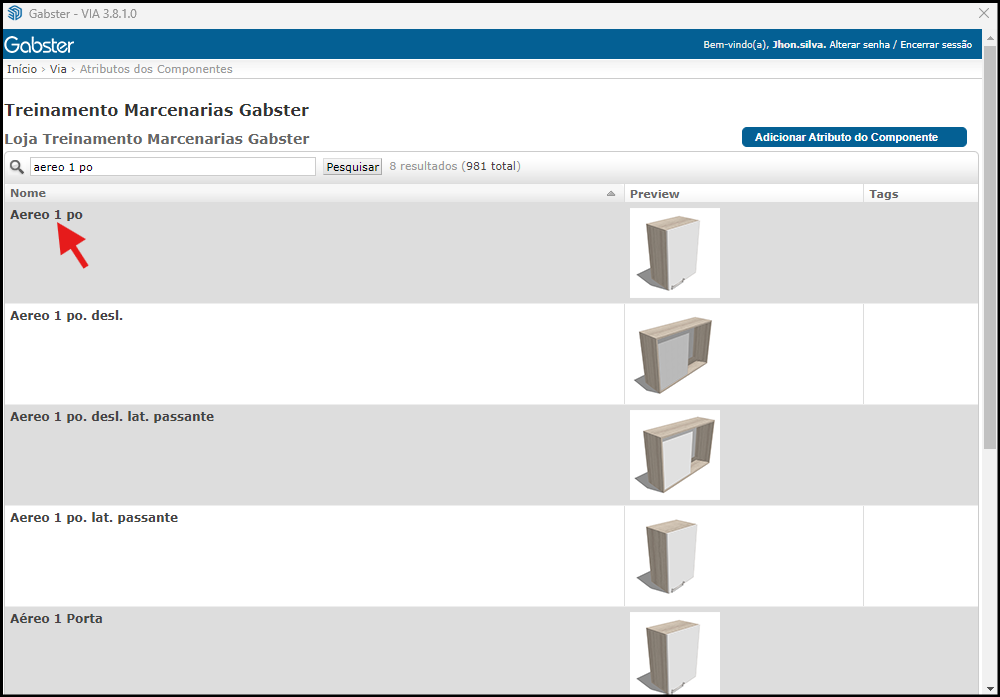Focus the search field containing aereo 1 po
This screenshot has height=697, width=1000.
172,167
